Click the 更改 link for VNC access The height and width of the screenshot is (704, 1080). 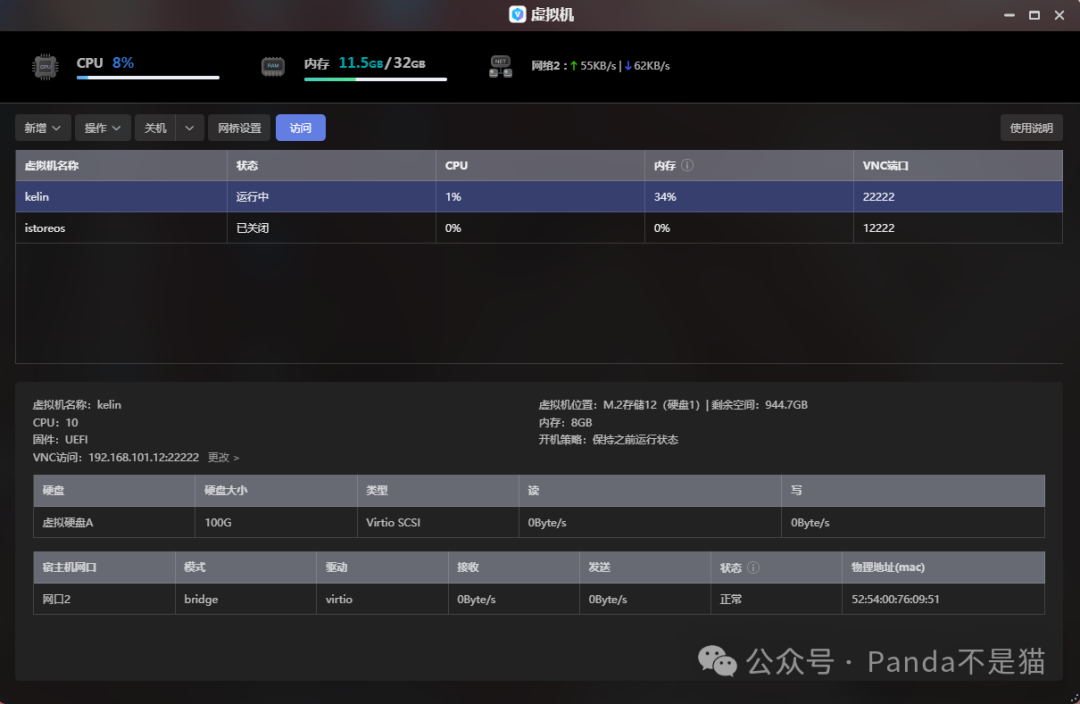coord(223,457)
